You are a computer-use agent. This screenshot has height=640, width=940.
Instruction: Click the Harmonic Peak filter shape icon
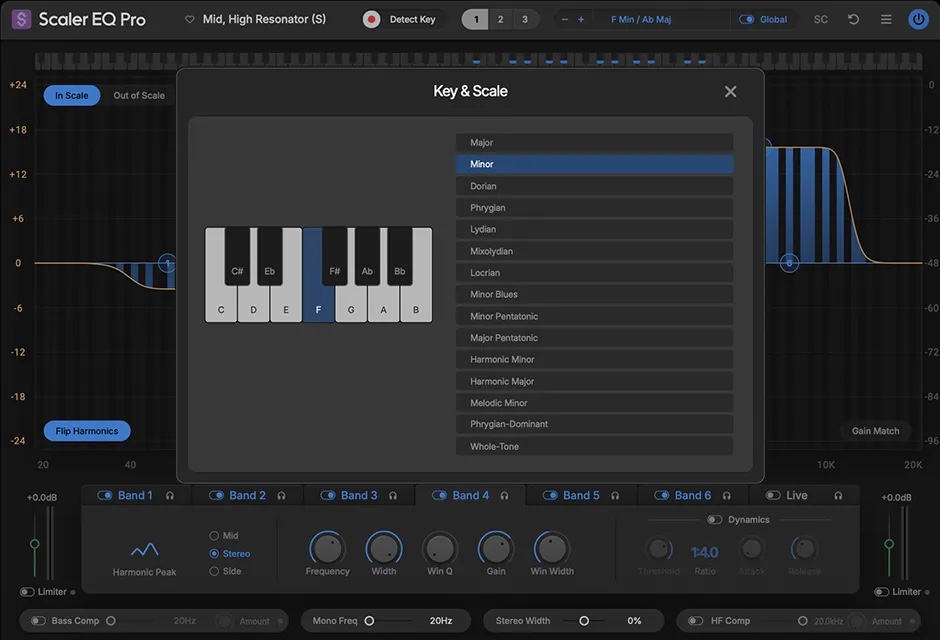click(x=144, y=549)
